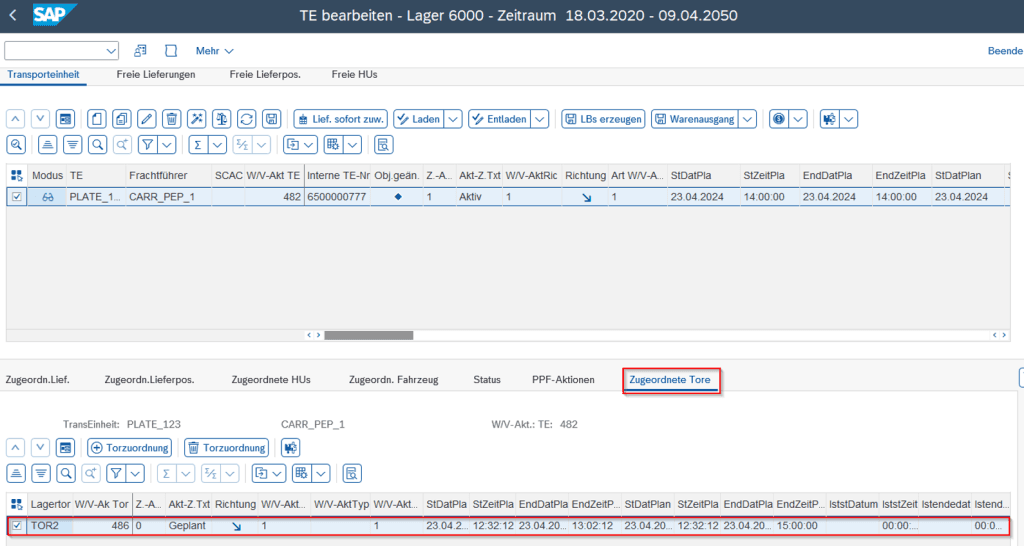Click the copy icon in upper toolbar
Viewport: 1024px width, 546px height.
121,119
